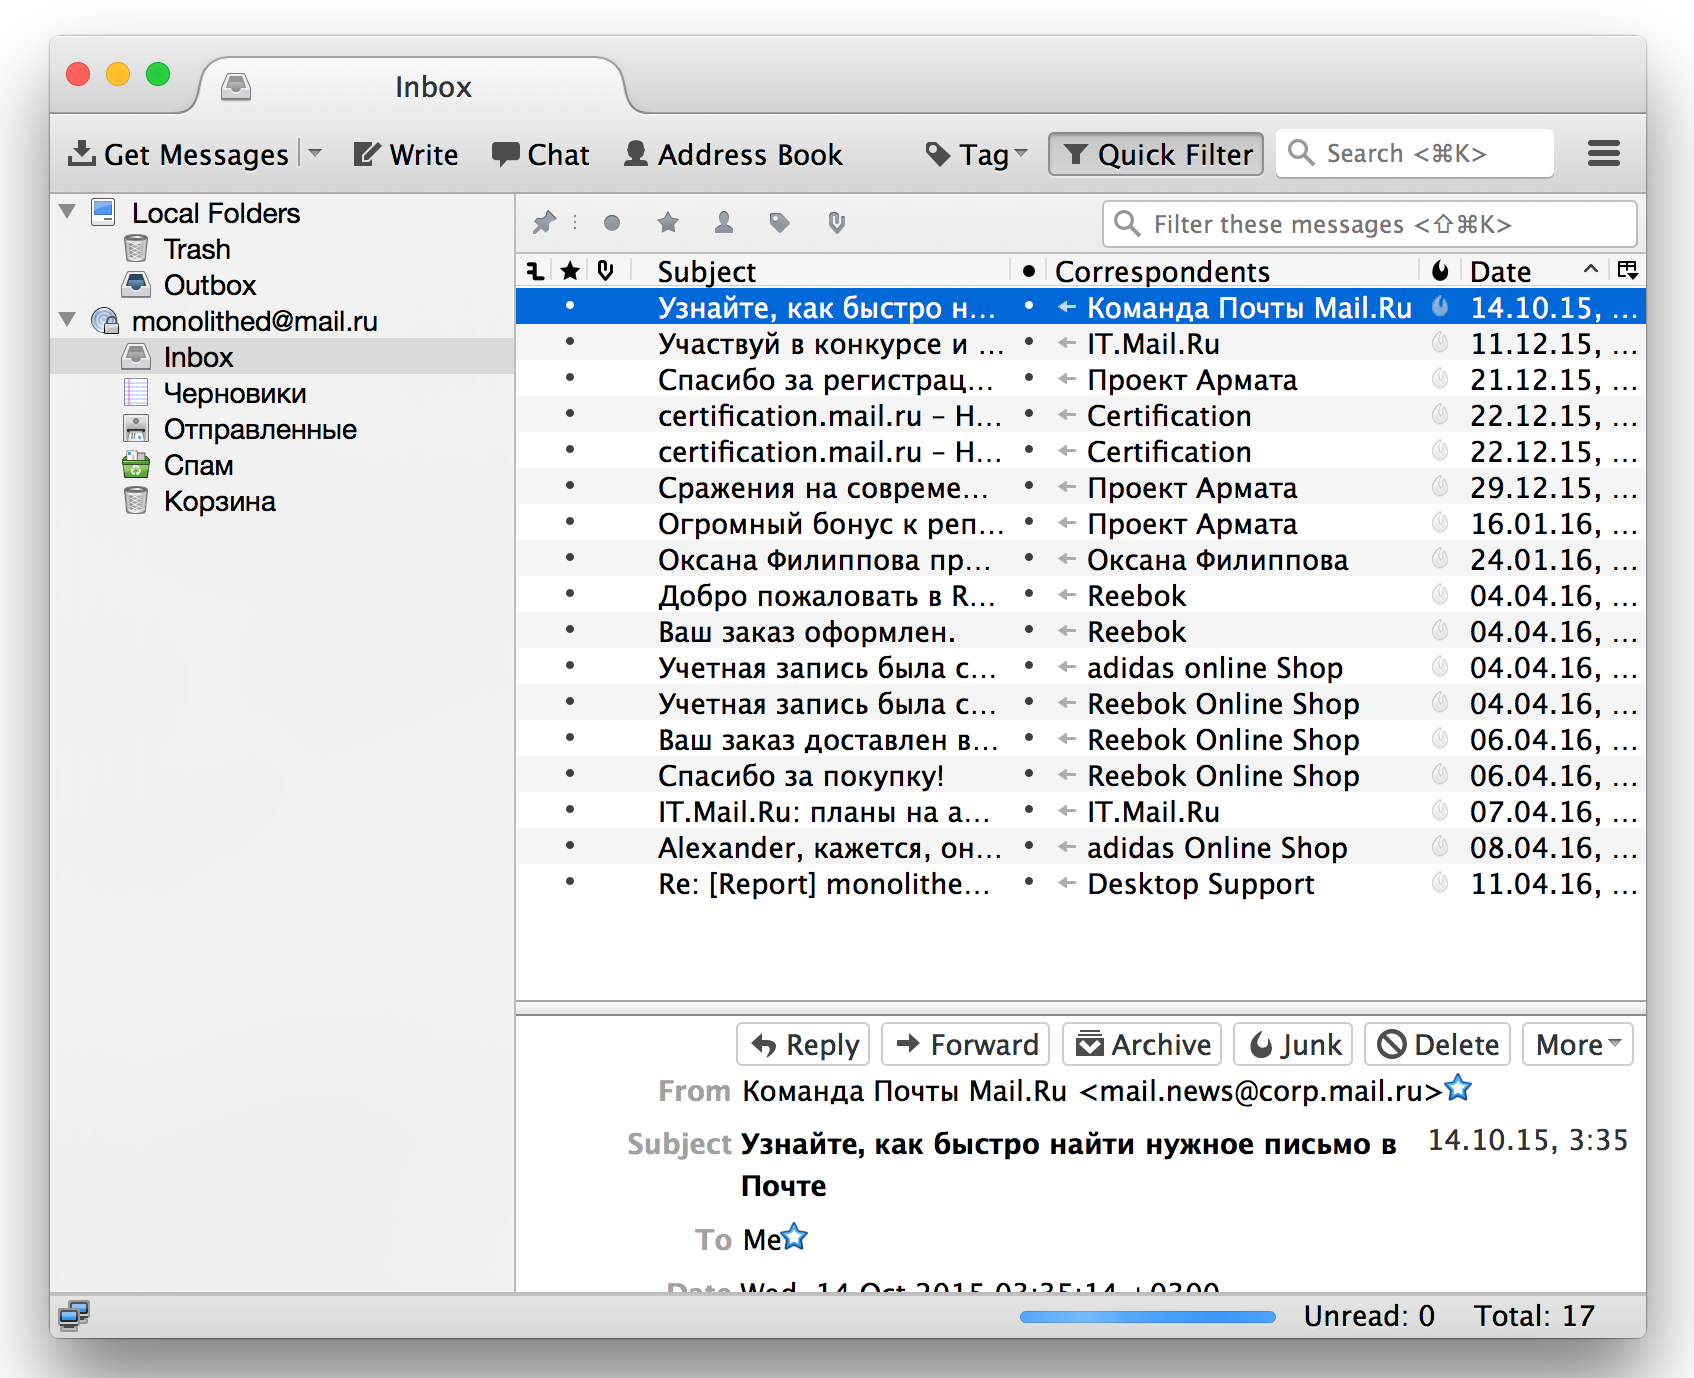This screenshot has height=1378, width=1694.
Task: Forward the selected message
Action: (965, 1045)
